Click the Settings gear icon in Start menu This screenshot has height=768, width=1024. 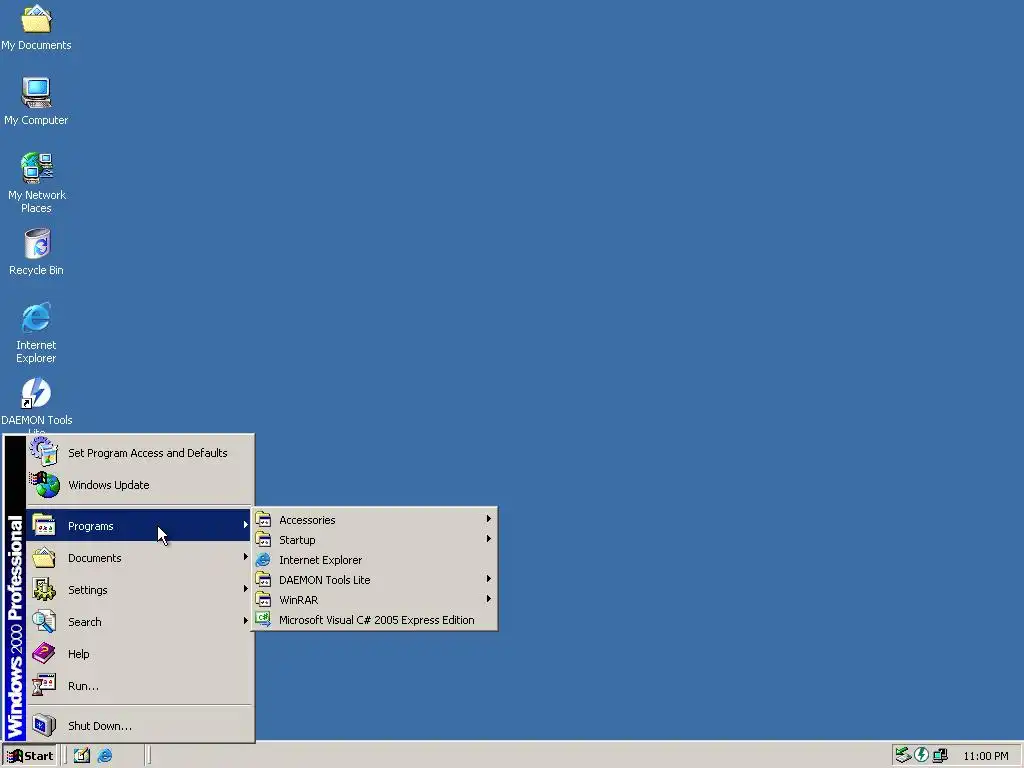pos(44,589)
